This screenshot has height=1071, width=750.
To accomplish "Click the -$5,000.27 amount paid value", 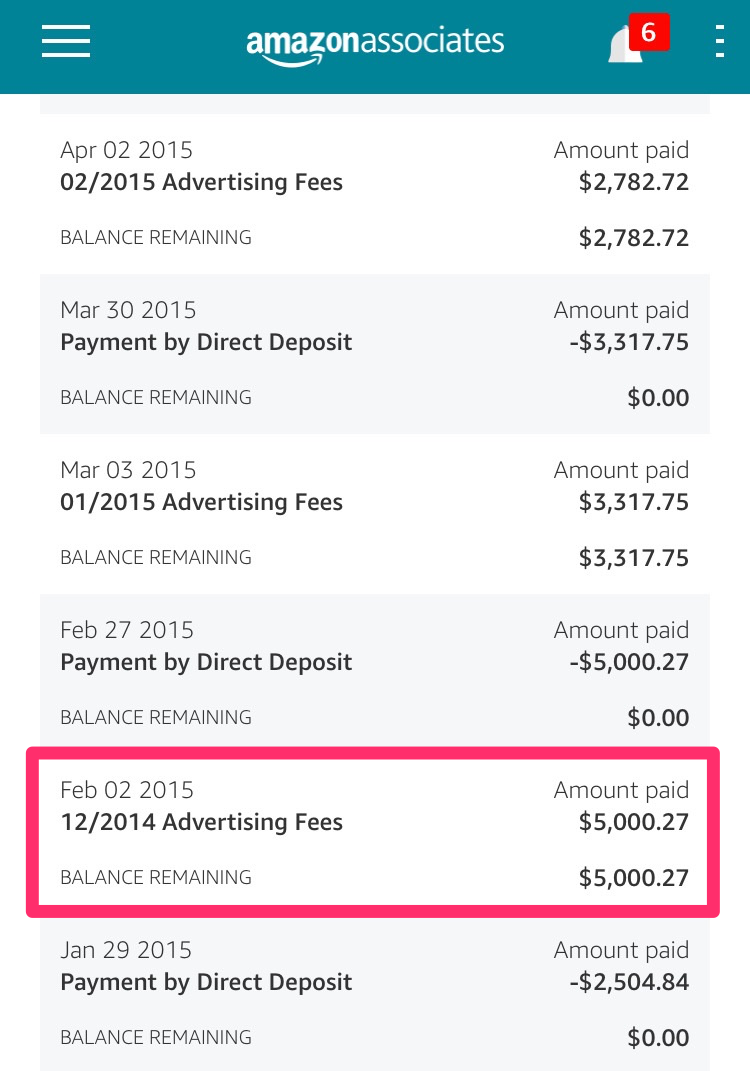I will pyautogui.click(x=629, y=662).
